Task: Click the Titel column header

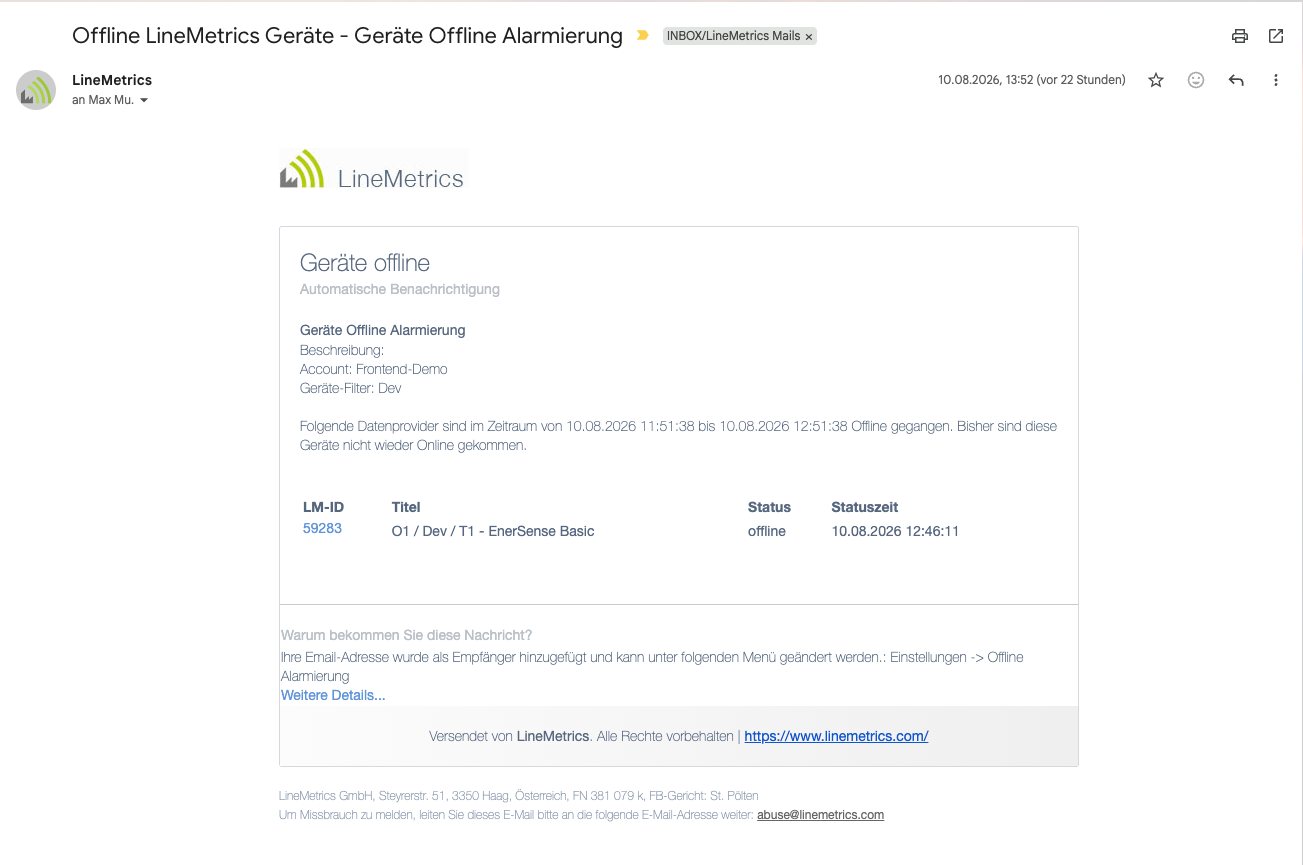Action: [x=406, y=507]
